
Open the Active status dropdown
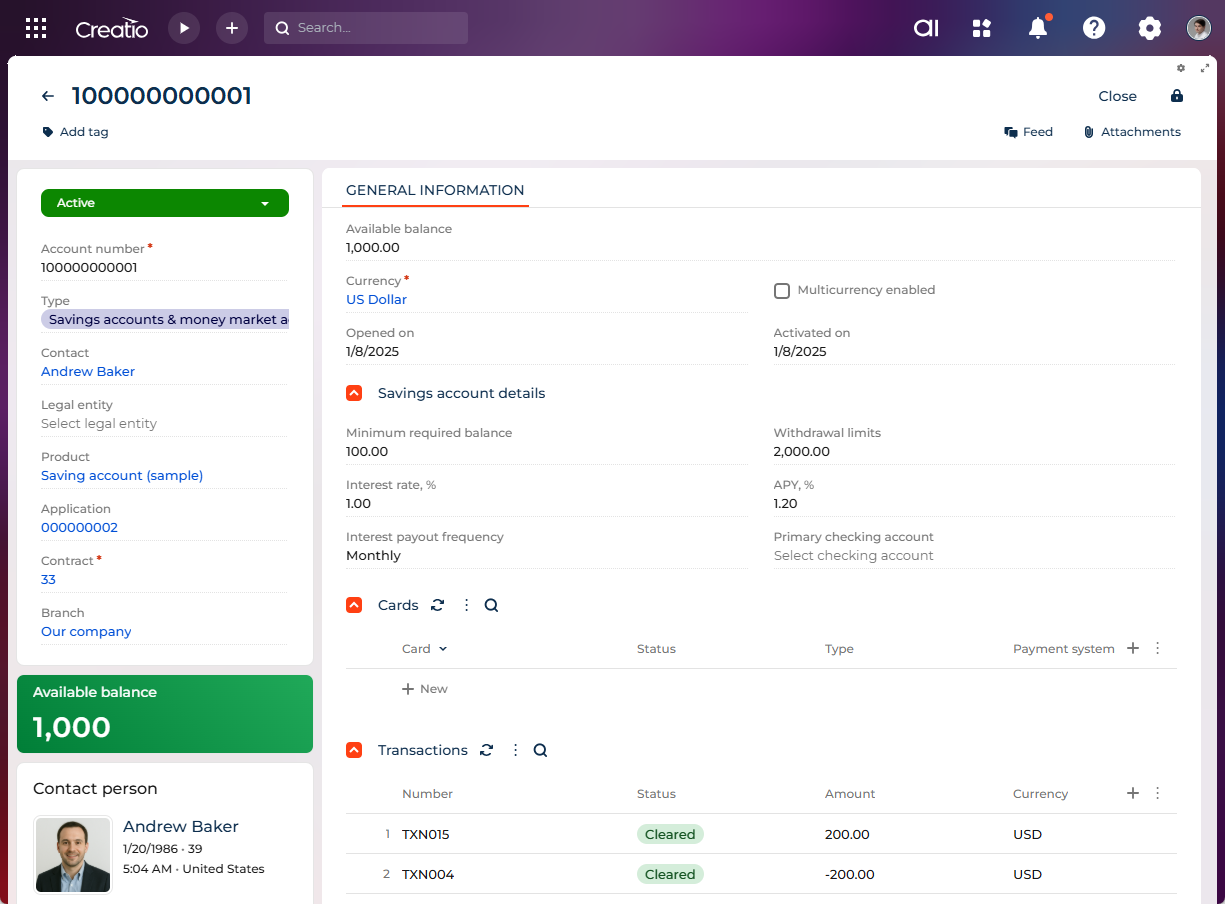165,203
